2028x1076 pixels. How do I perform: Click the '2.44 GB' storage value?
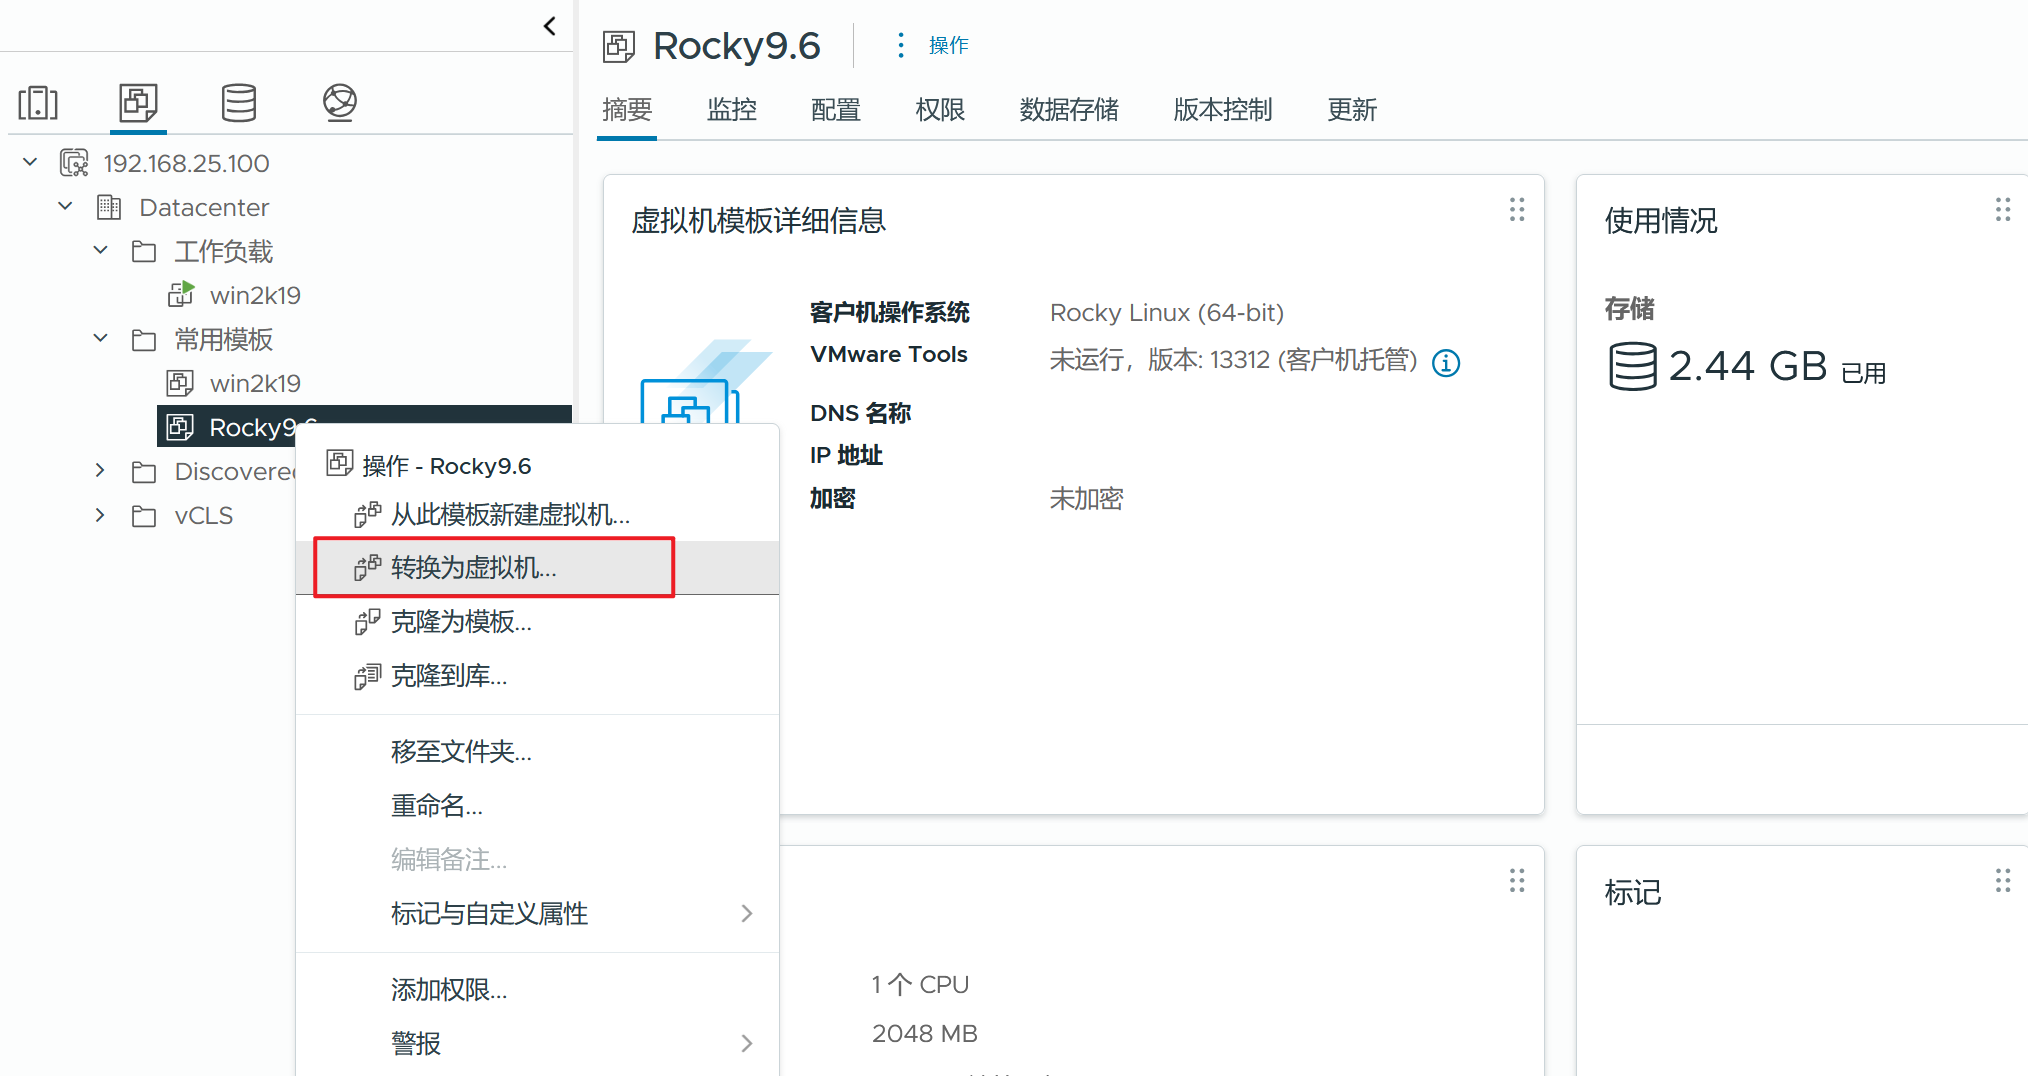click(x=1748, y=366)
